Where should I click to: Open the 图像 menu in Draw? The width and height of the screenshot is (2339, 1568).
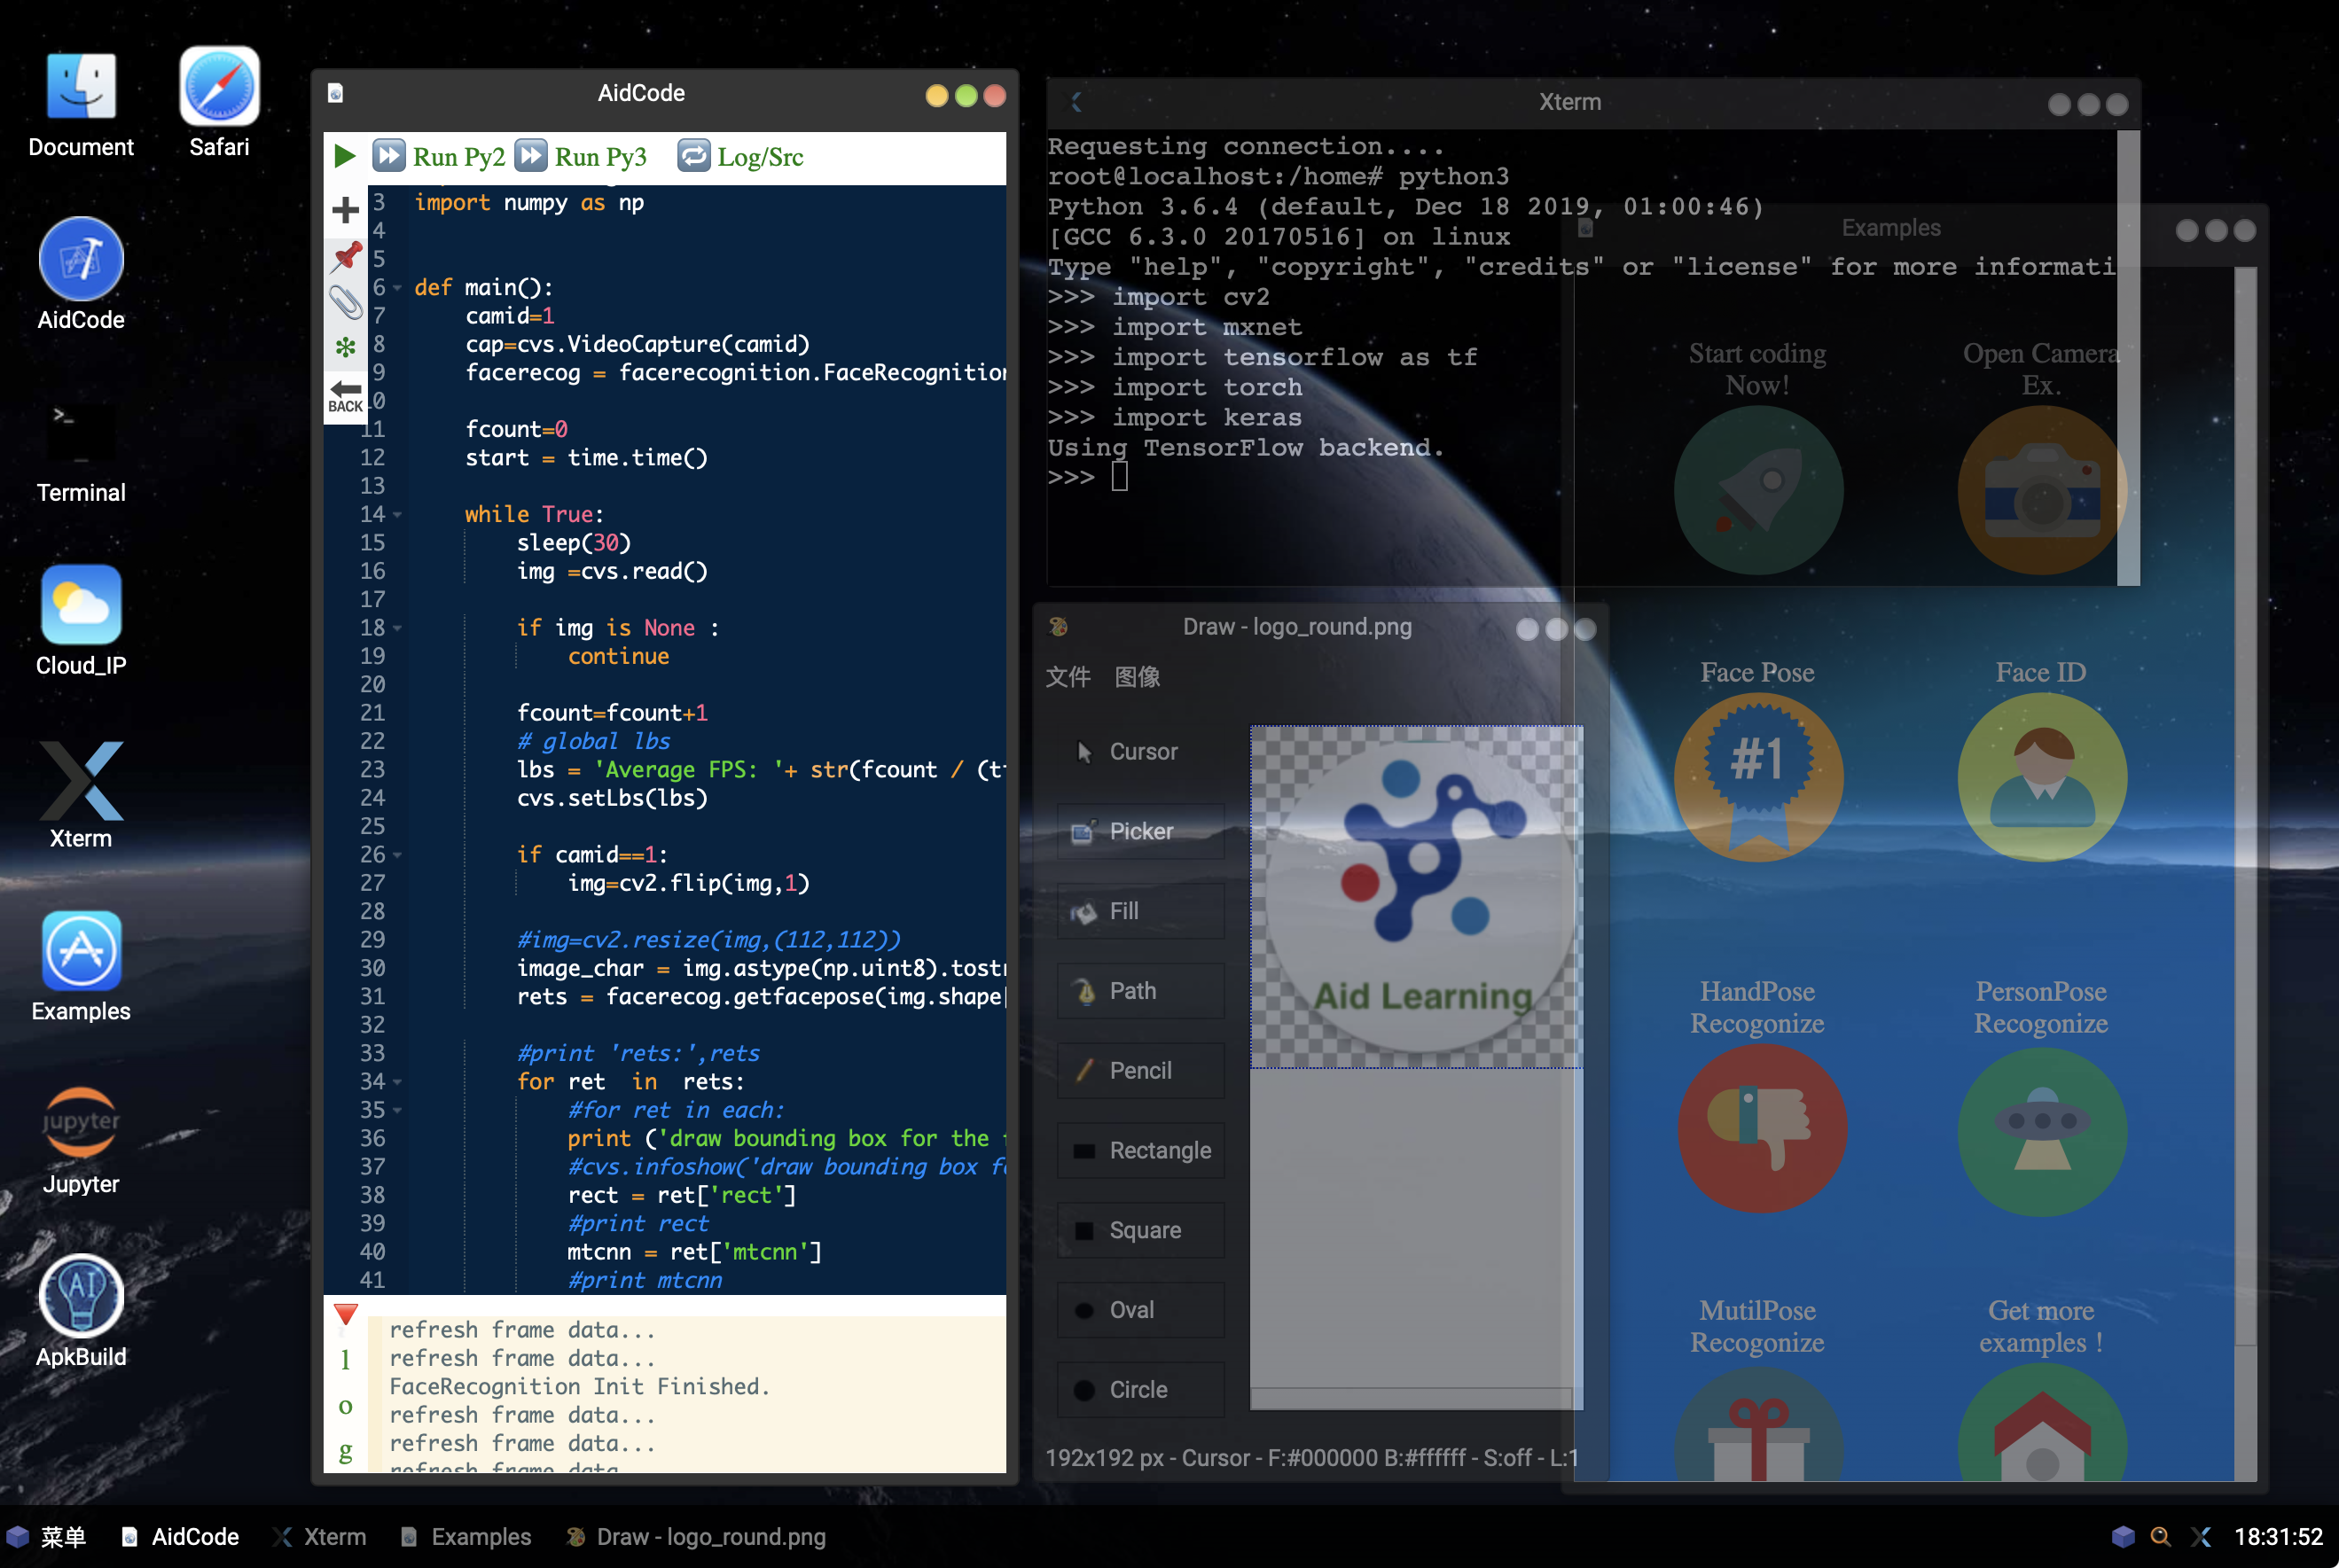(x=1137, y=677)
